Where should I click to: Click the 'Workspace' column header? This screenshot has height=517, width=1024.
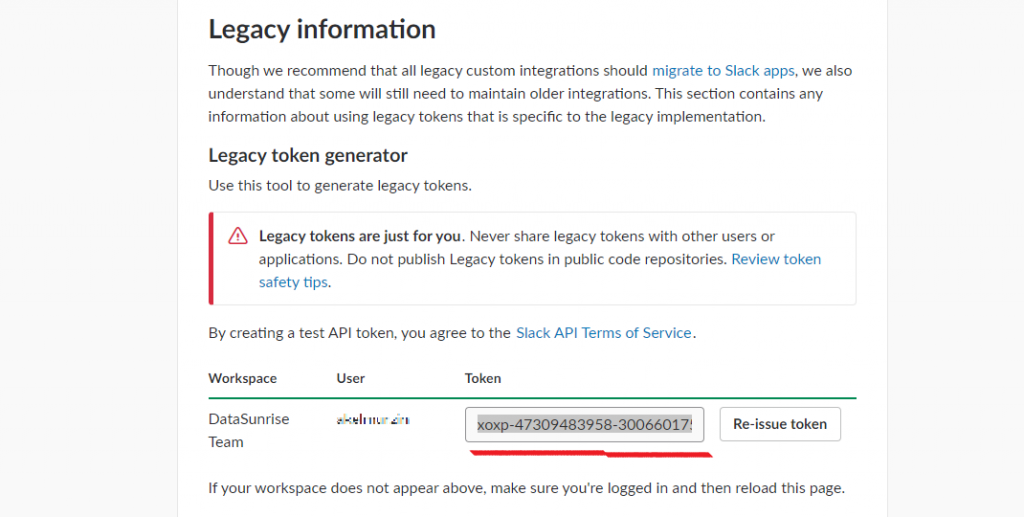tap(242, 379)
